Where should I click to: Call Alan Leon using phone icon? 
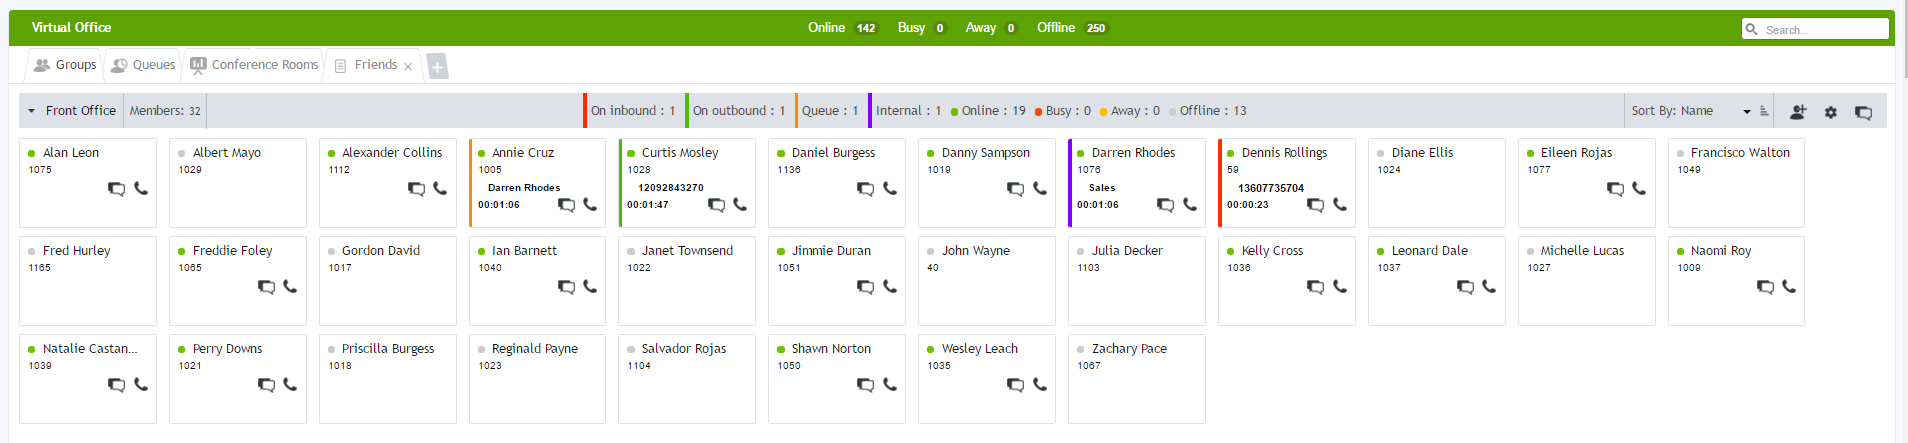pyautogui.click(x=141, y=188)
